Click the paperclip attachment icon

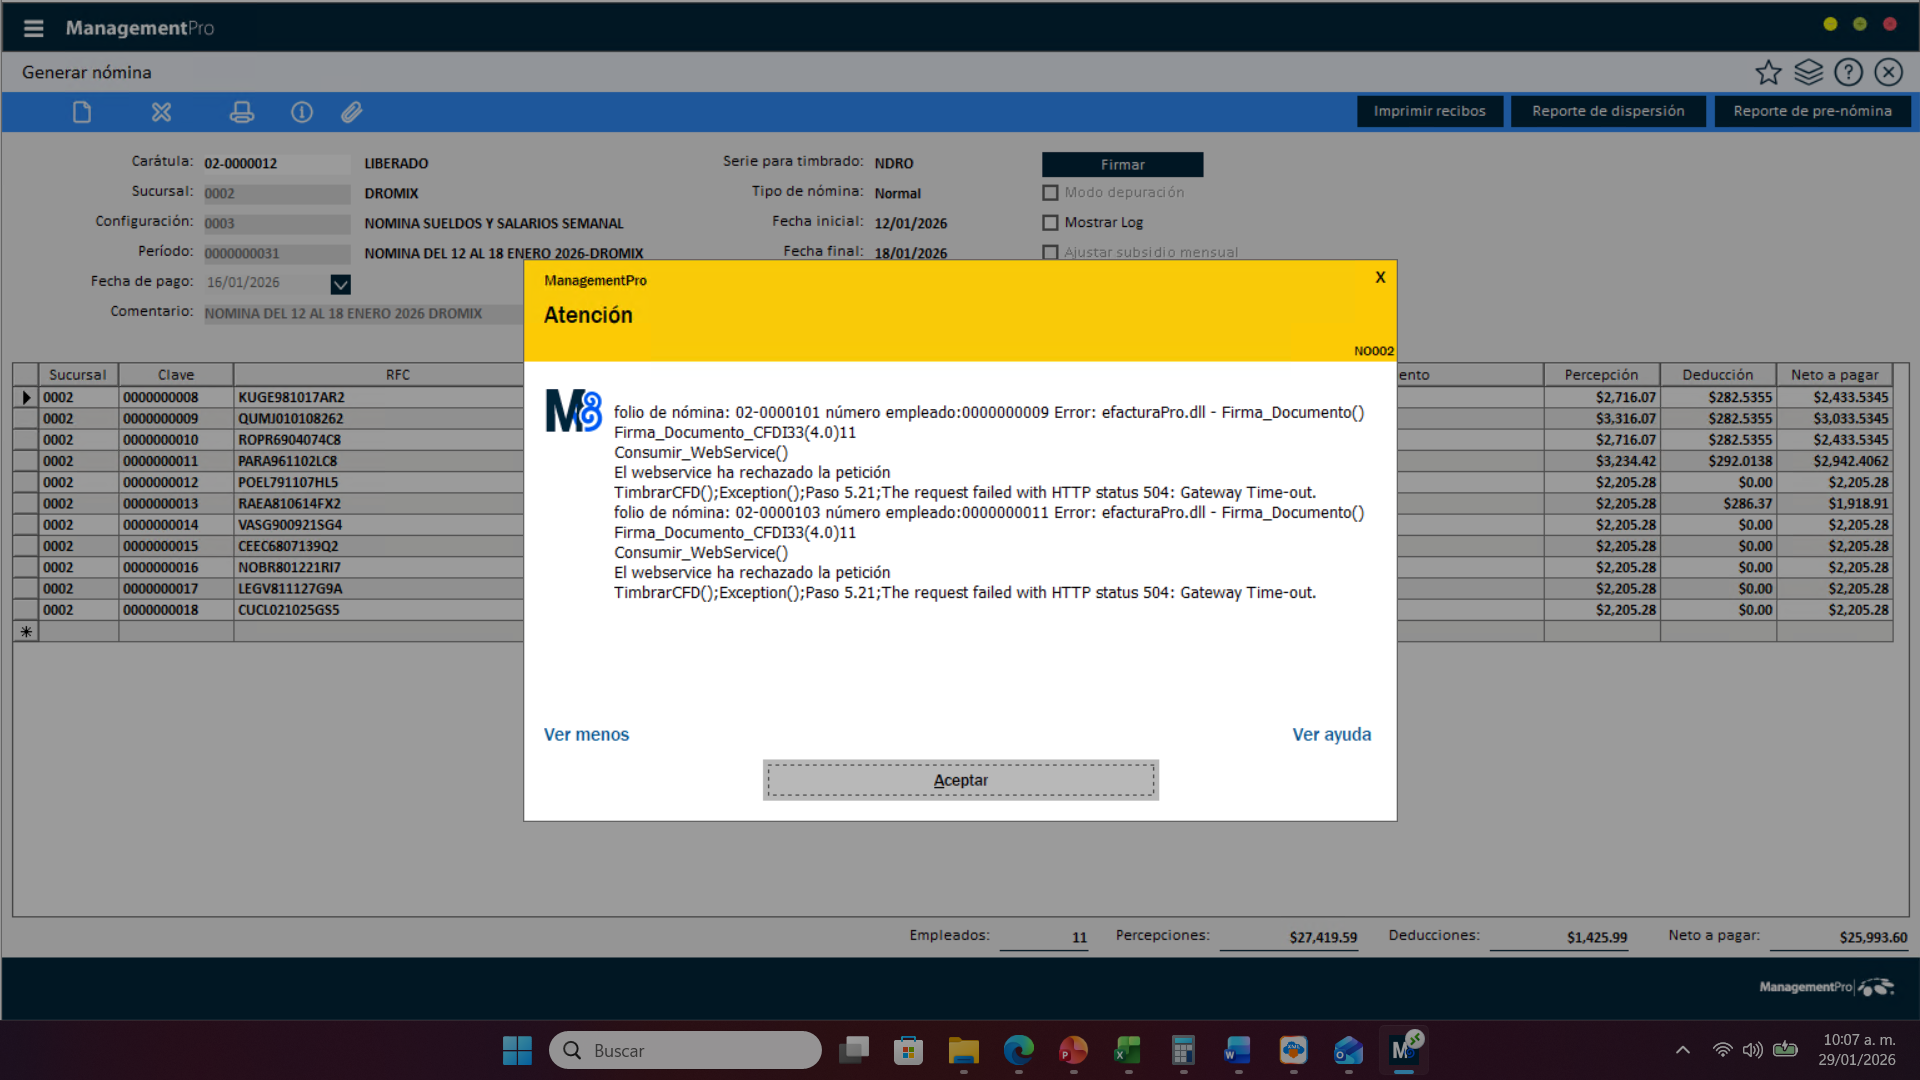tap(351, 112)
